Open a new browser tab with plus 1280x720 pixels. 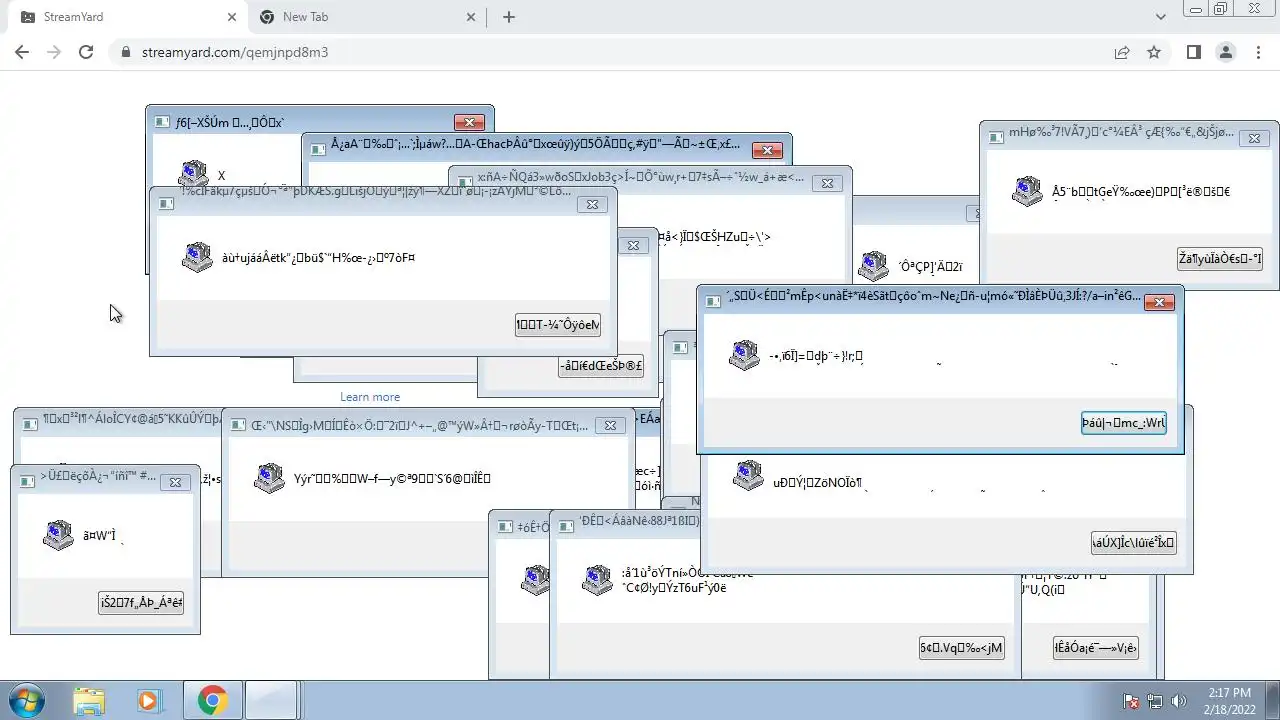[509, 17]
